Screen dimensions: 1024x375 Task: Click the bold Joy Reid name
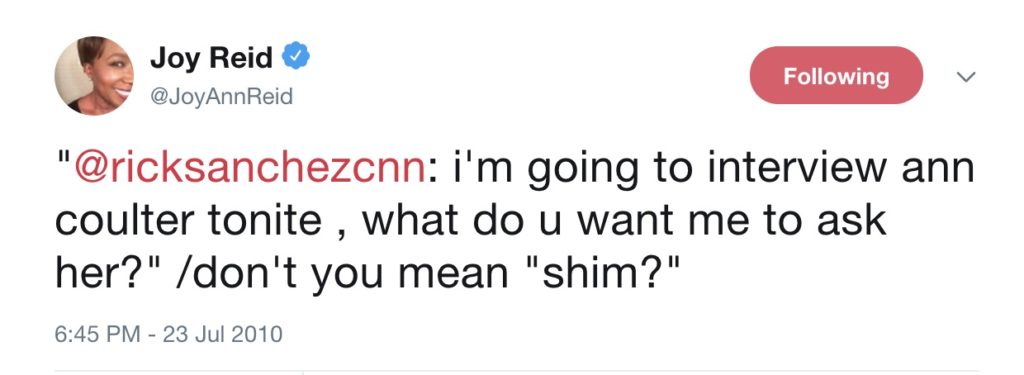(x=212, y=58)
